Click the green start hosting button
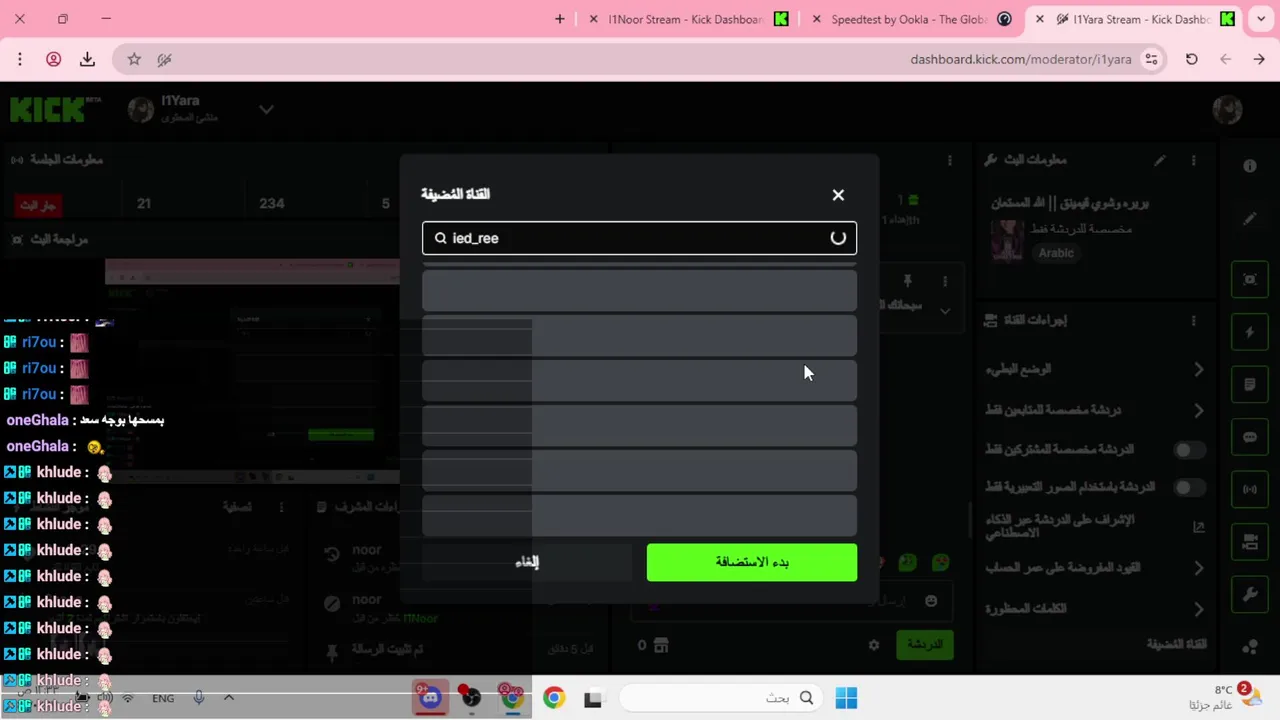Image resolution: width=1280 pixels, height=720 pixels. 752,562
